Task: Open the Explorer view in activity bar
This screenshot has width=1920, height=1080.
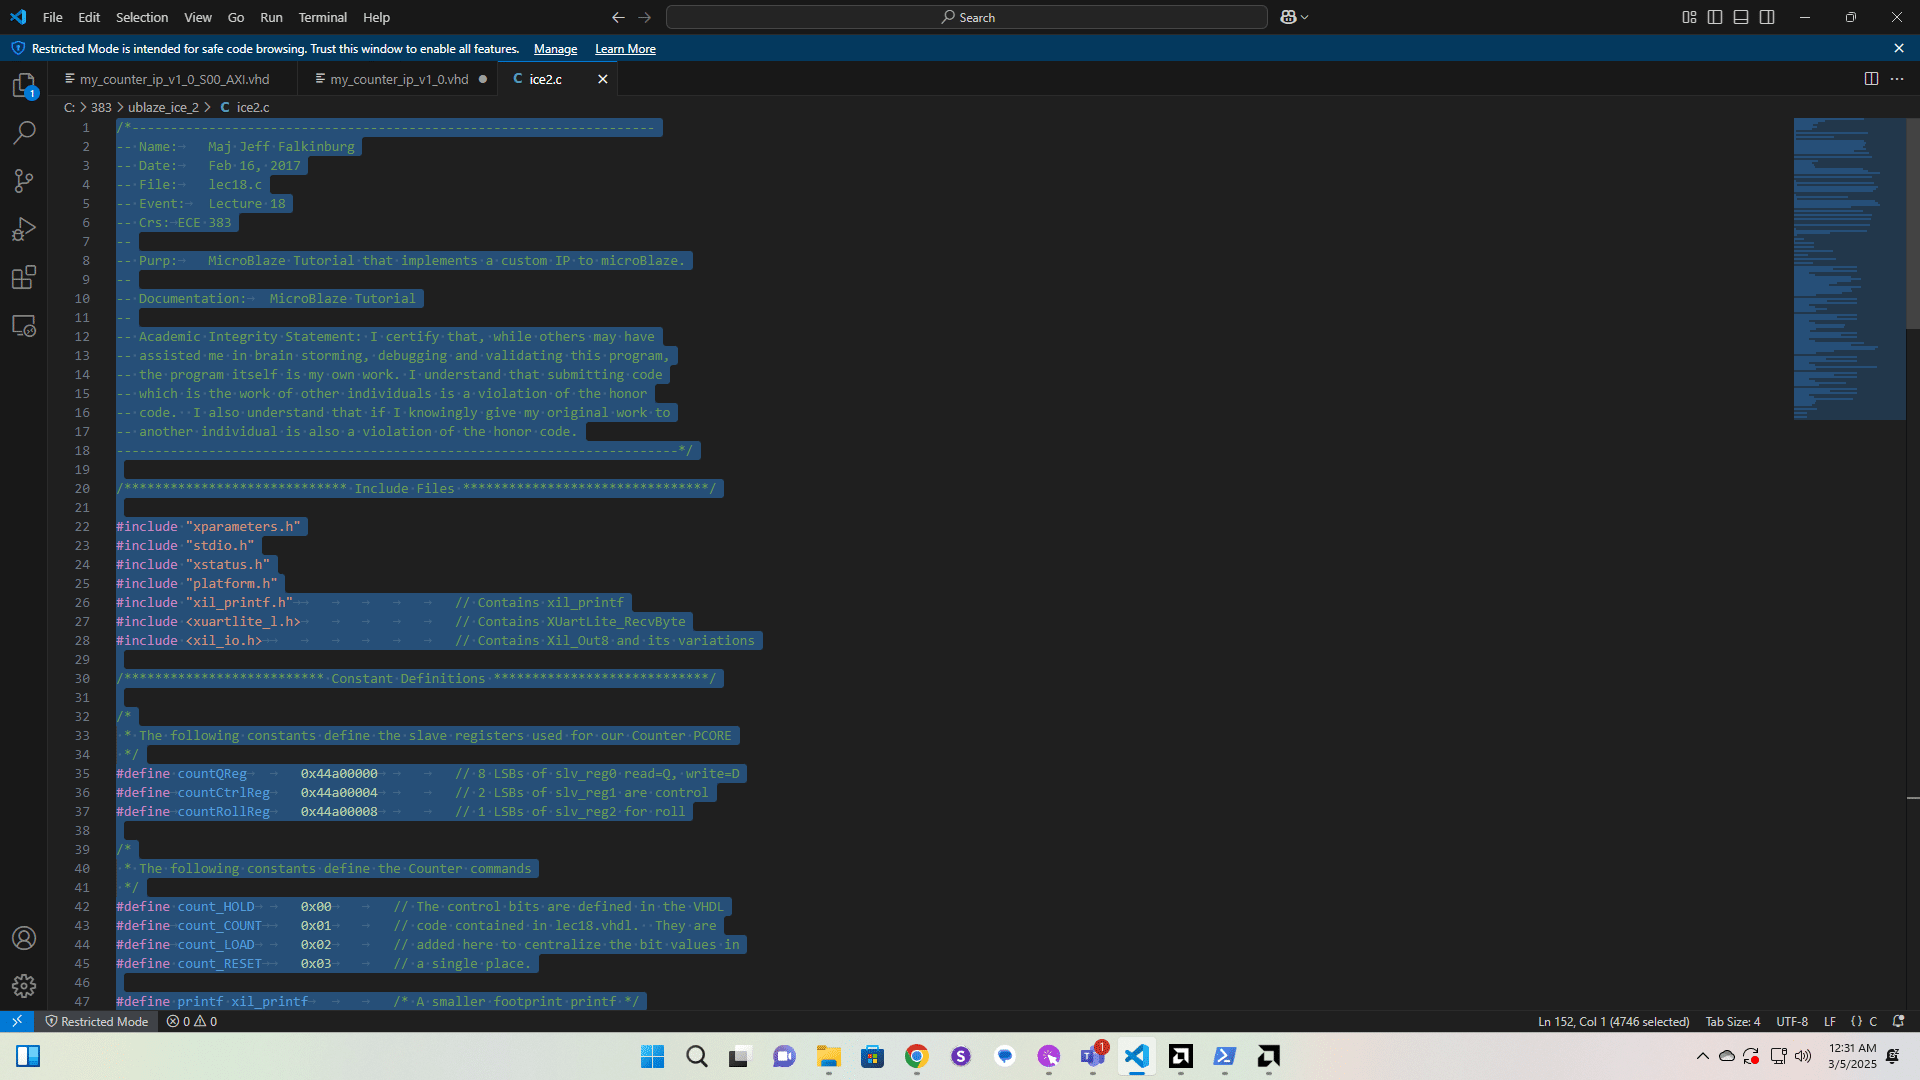Action: click(24, 86)
